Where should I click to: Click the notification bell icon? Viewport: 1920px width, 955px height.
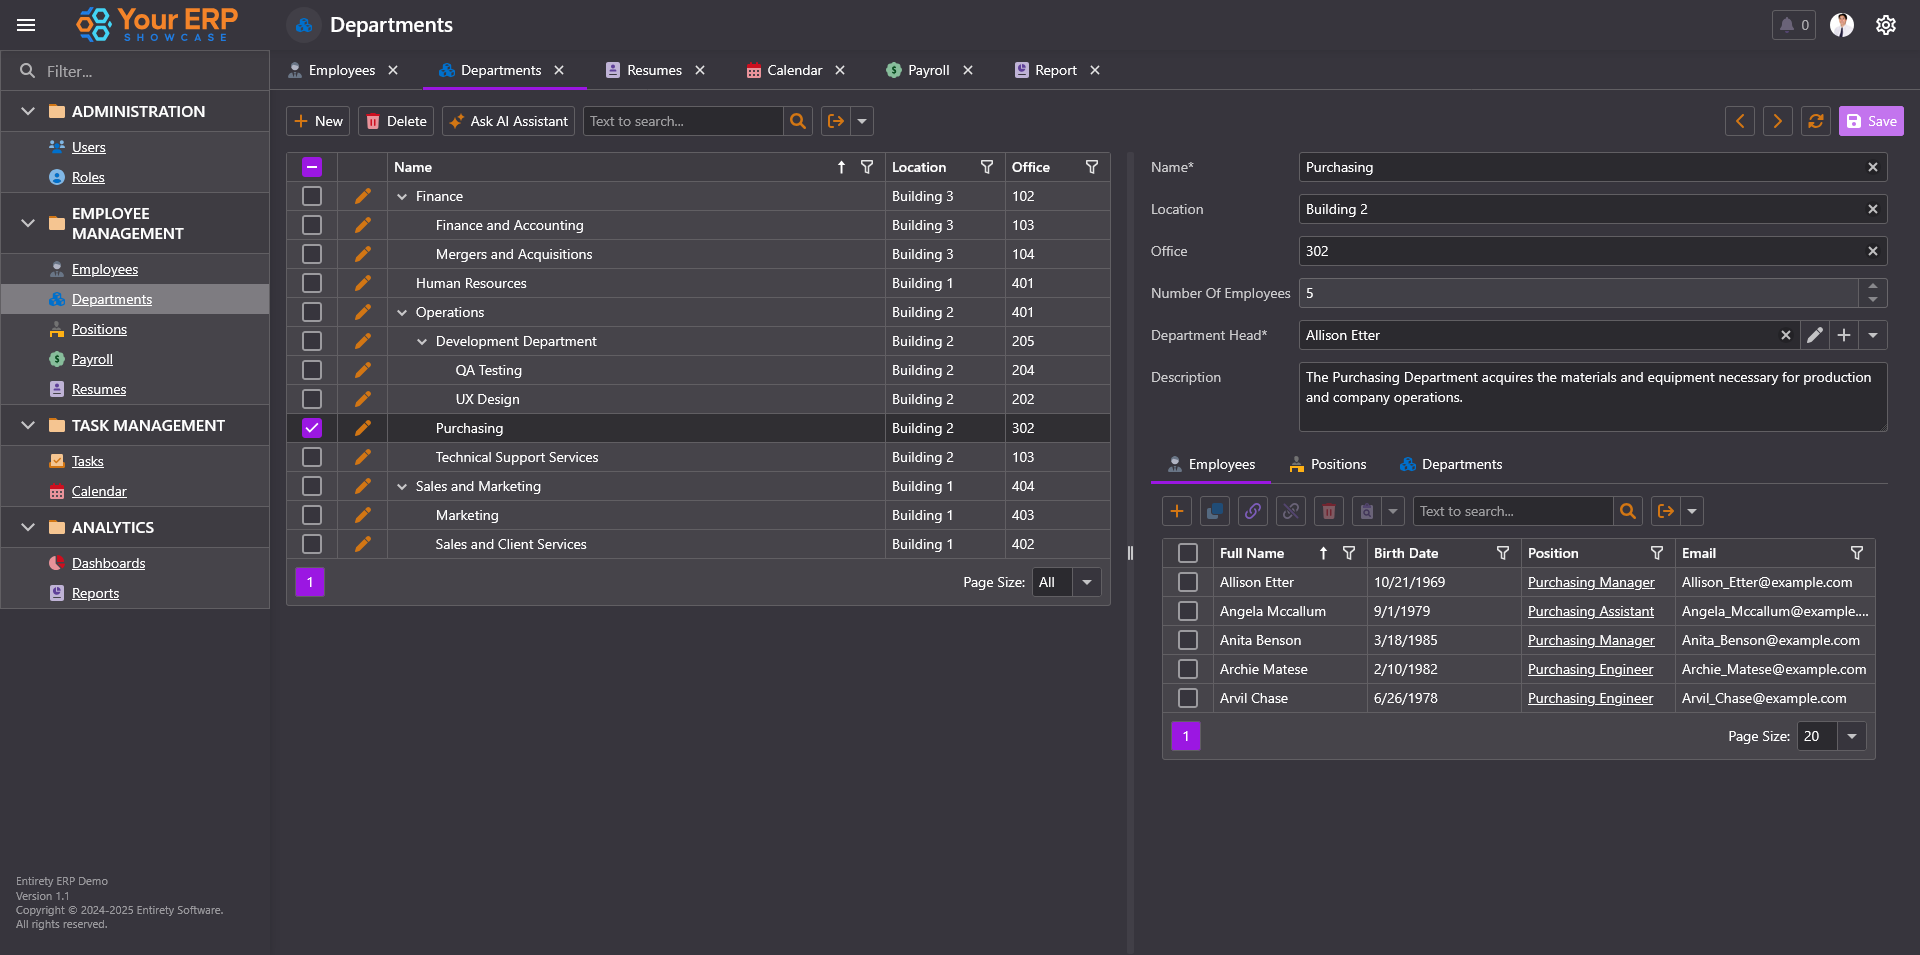point(1787,25)
